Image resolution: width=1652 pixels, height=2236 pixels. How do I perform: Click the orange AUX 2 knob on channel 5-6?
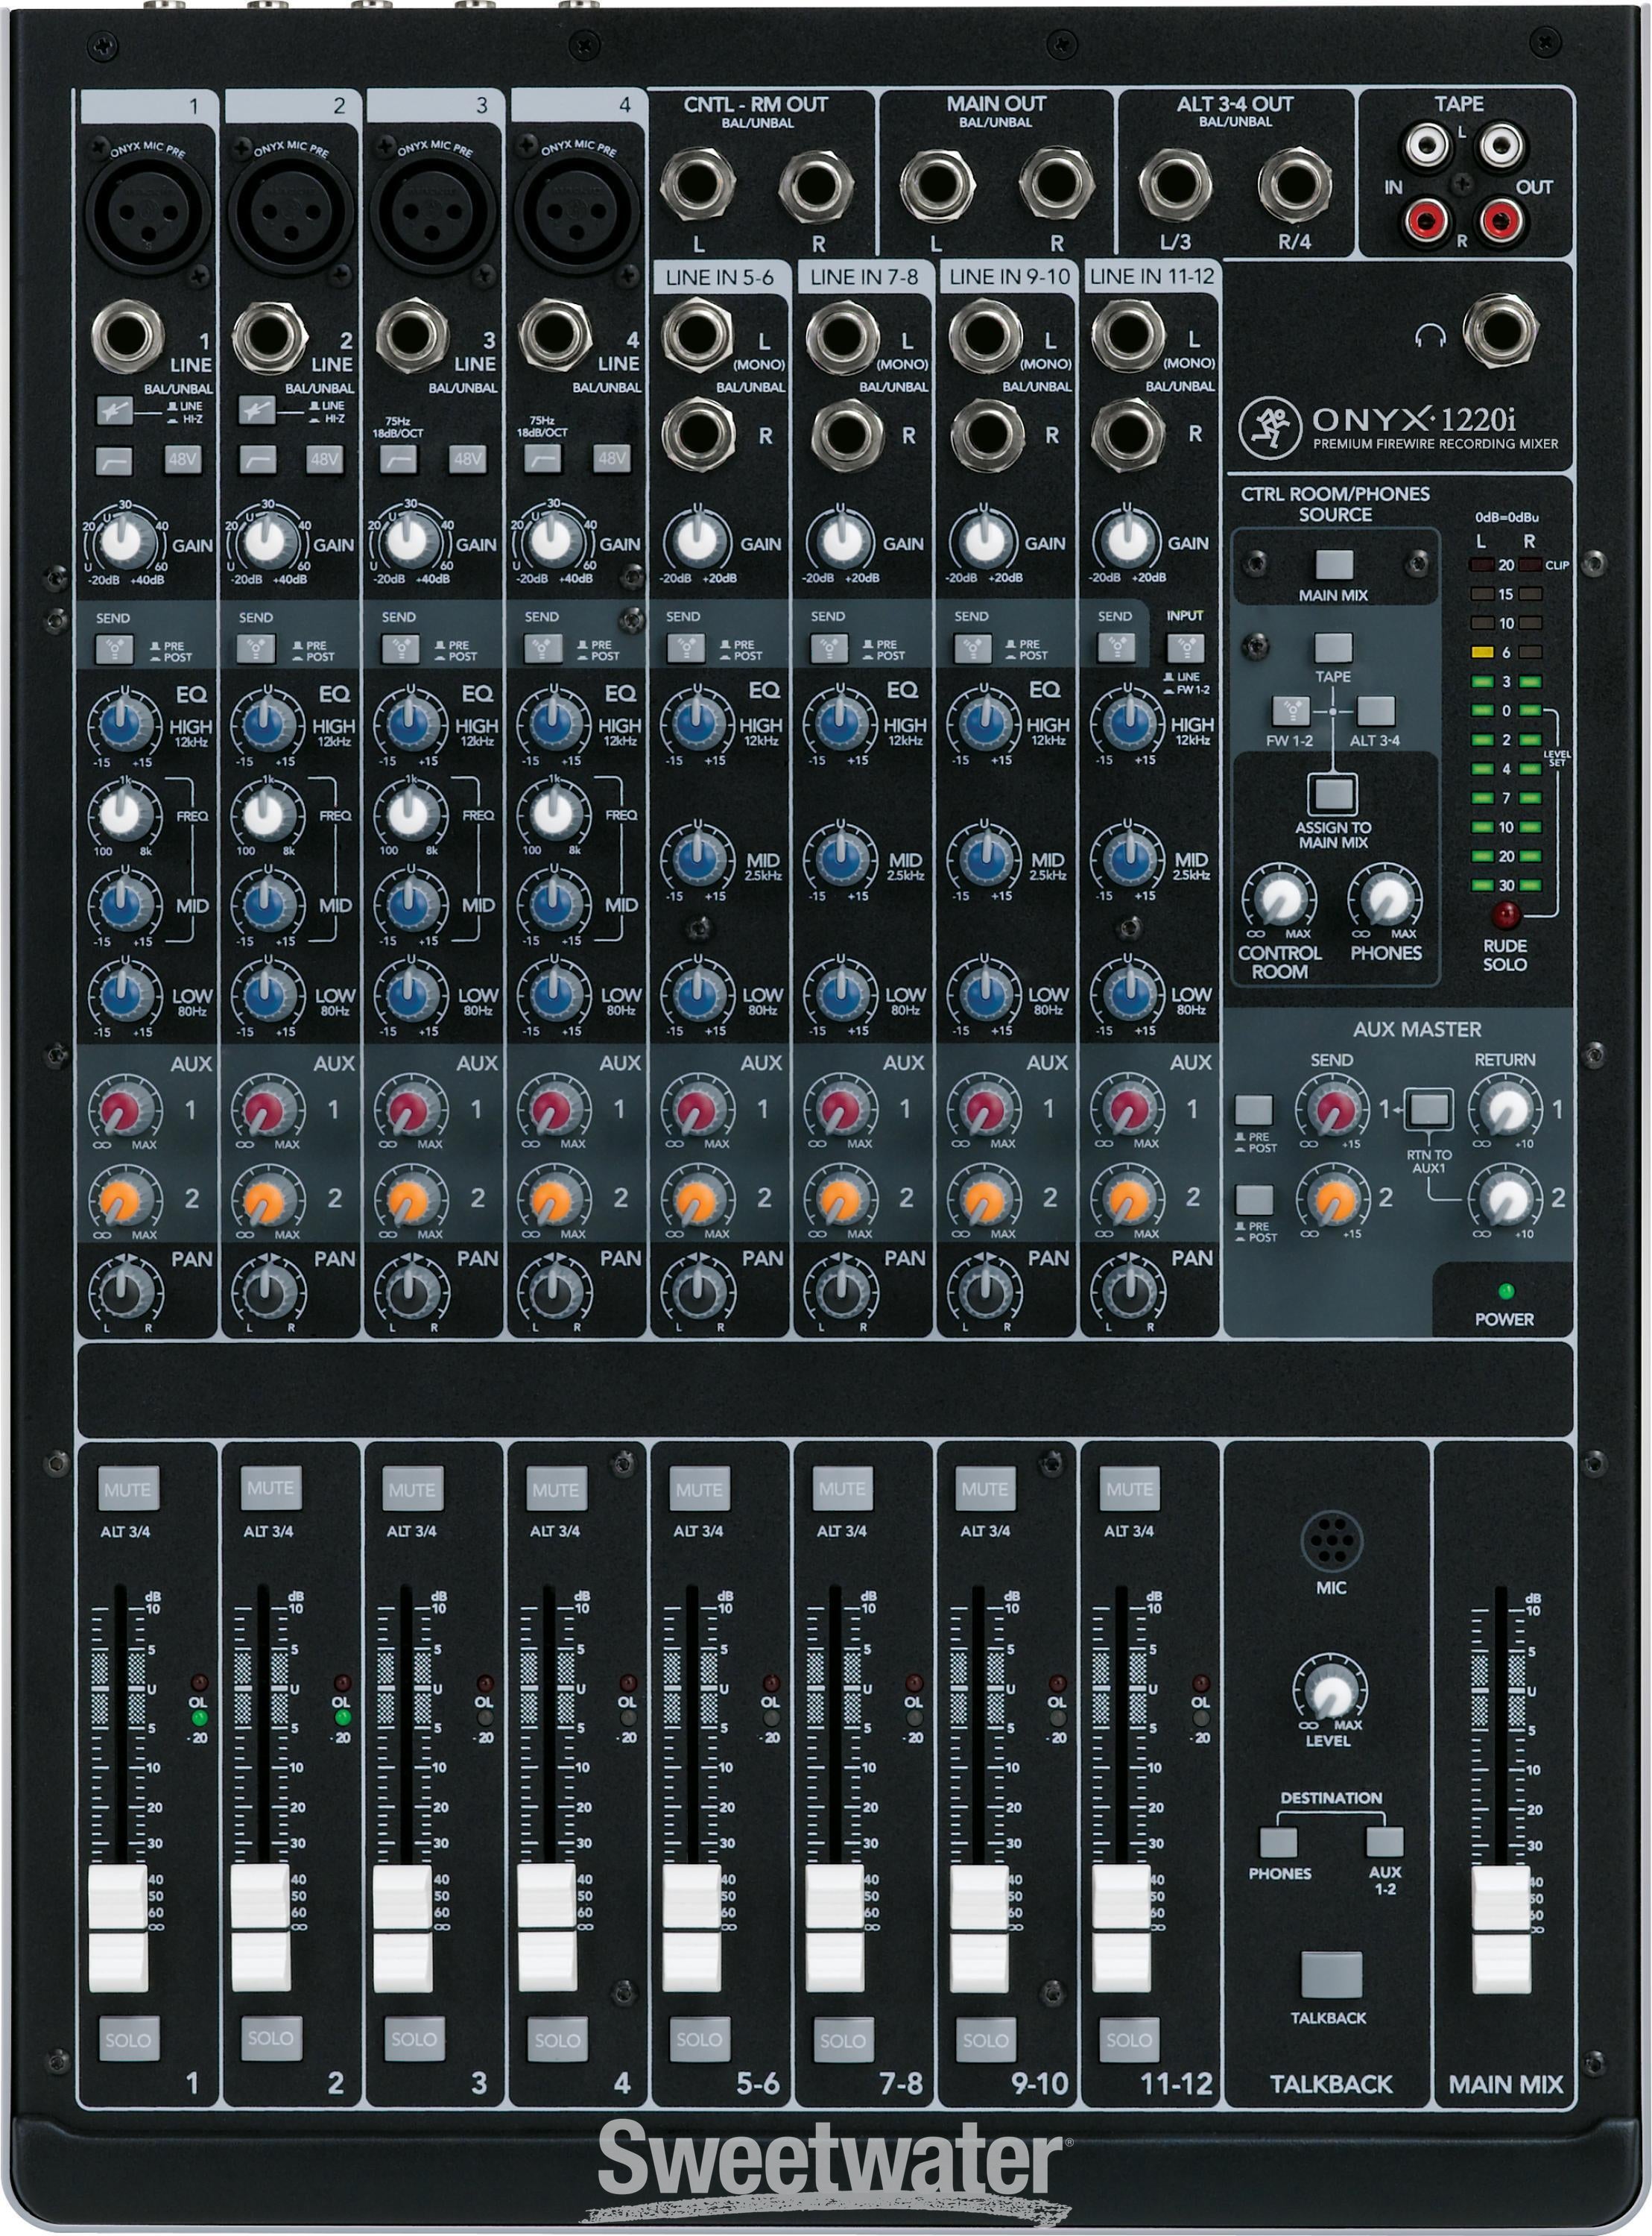(x=697, y=1199)
